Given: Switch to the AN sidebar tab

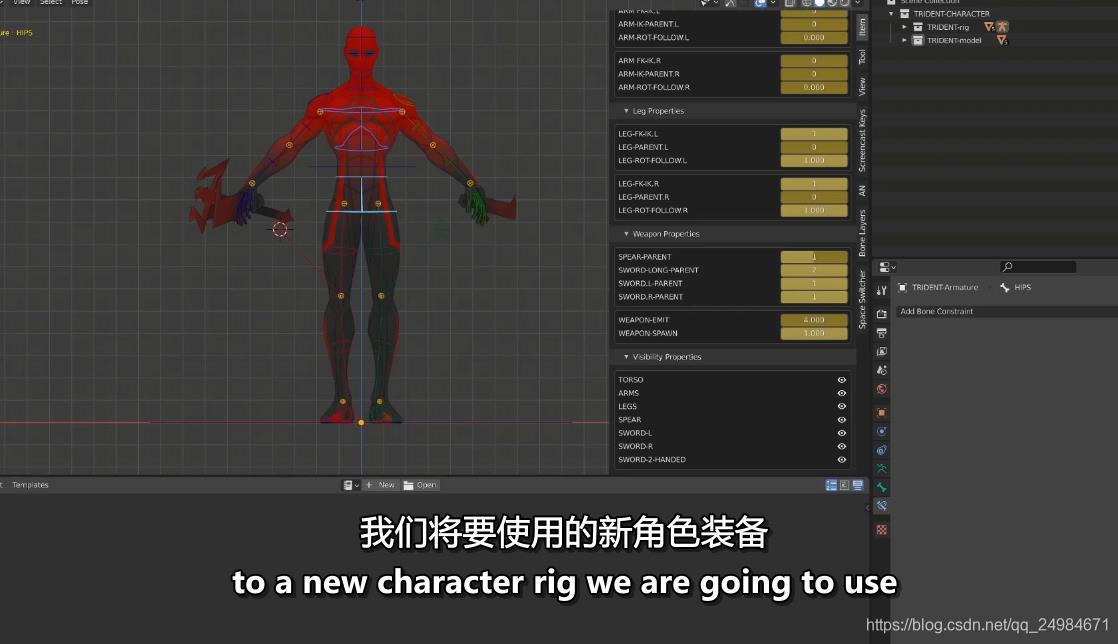Looking at the screenshot, I should [x=862, y=191].
